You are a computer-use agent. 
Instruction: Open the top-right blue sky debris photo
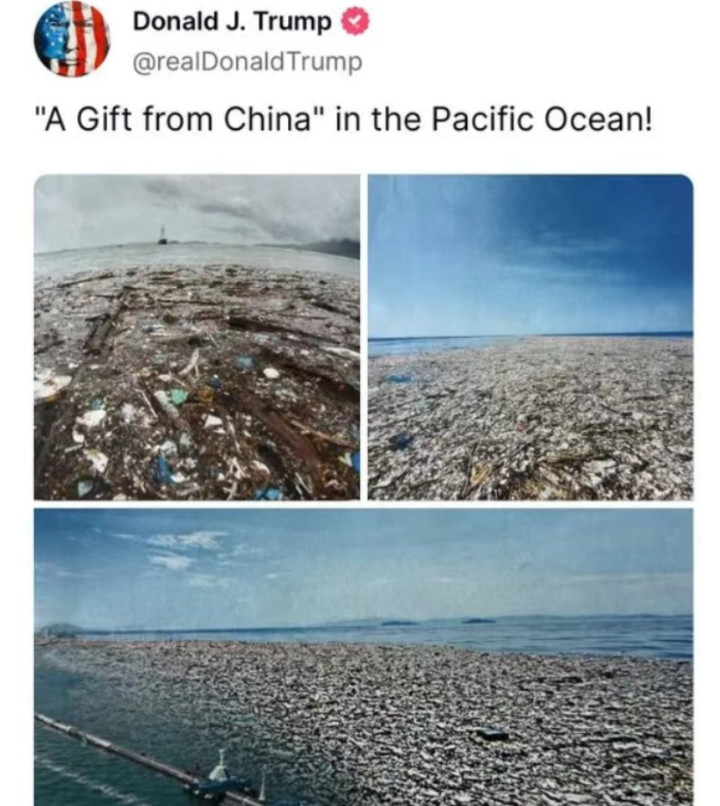click(530, 337)
